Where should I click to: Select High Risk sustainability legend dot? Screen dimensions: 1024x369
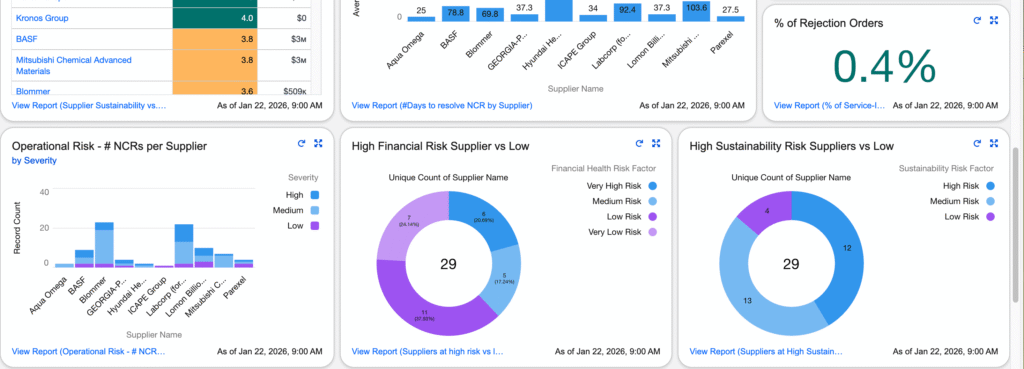pos(991,186)
